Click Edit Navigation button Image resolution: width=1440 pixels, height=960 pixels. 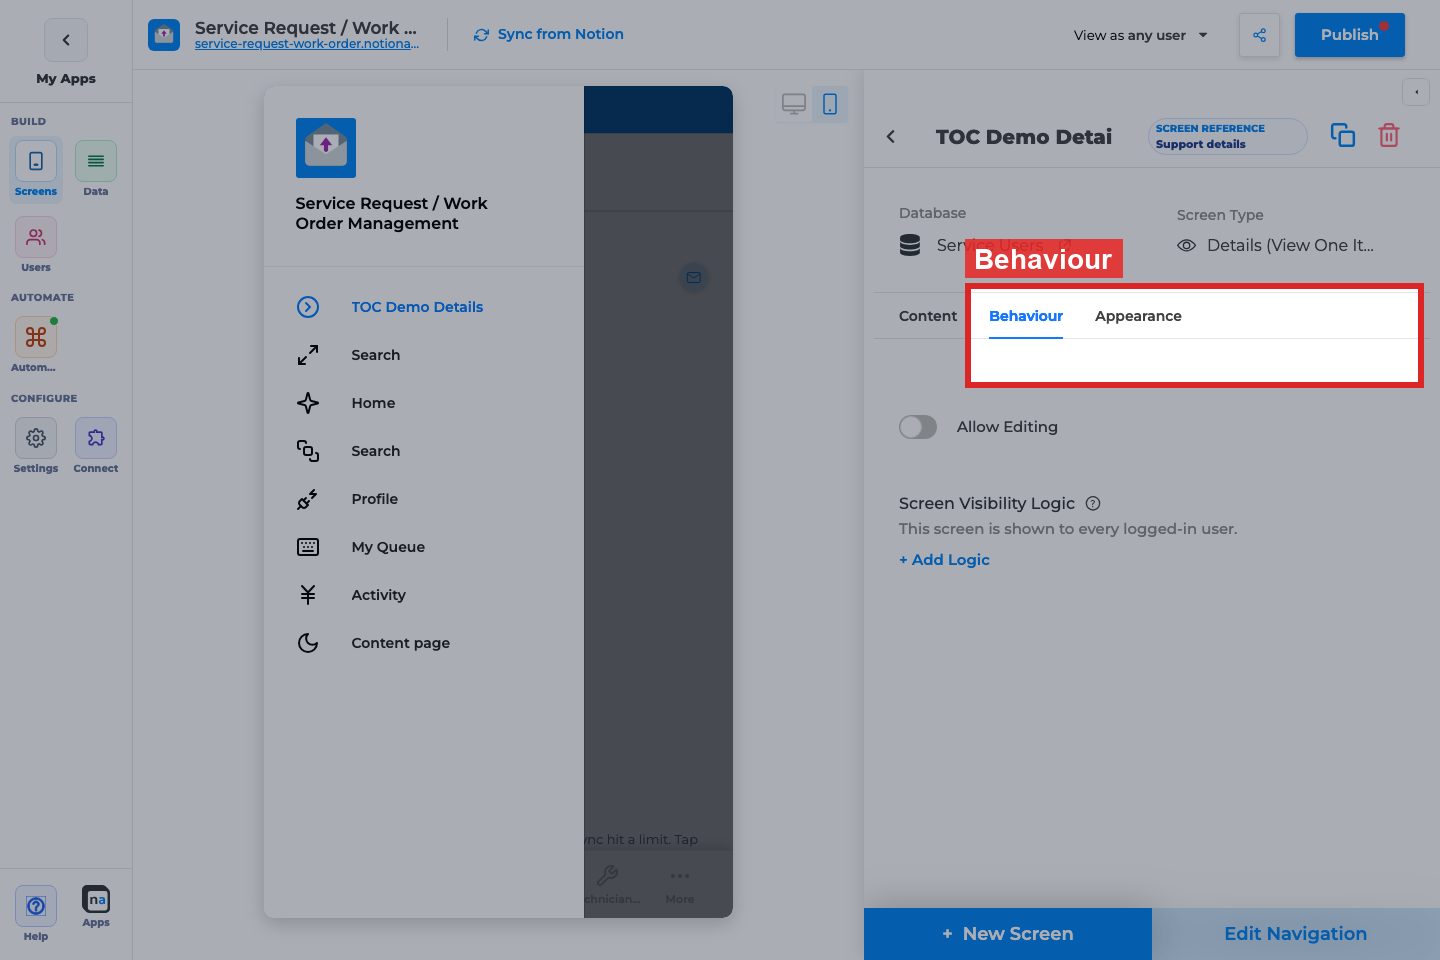pyautogui.click(x=1296, y=934)
